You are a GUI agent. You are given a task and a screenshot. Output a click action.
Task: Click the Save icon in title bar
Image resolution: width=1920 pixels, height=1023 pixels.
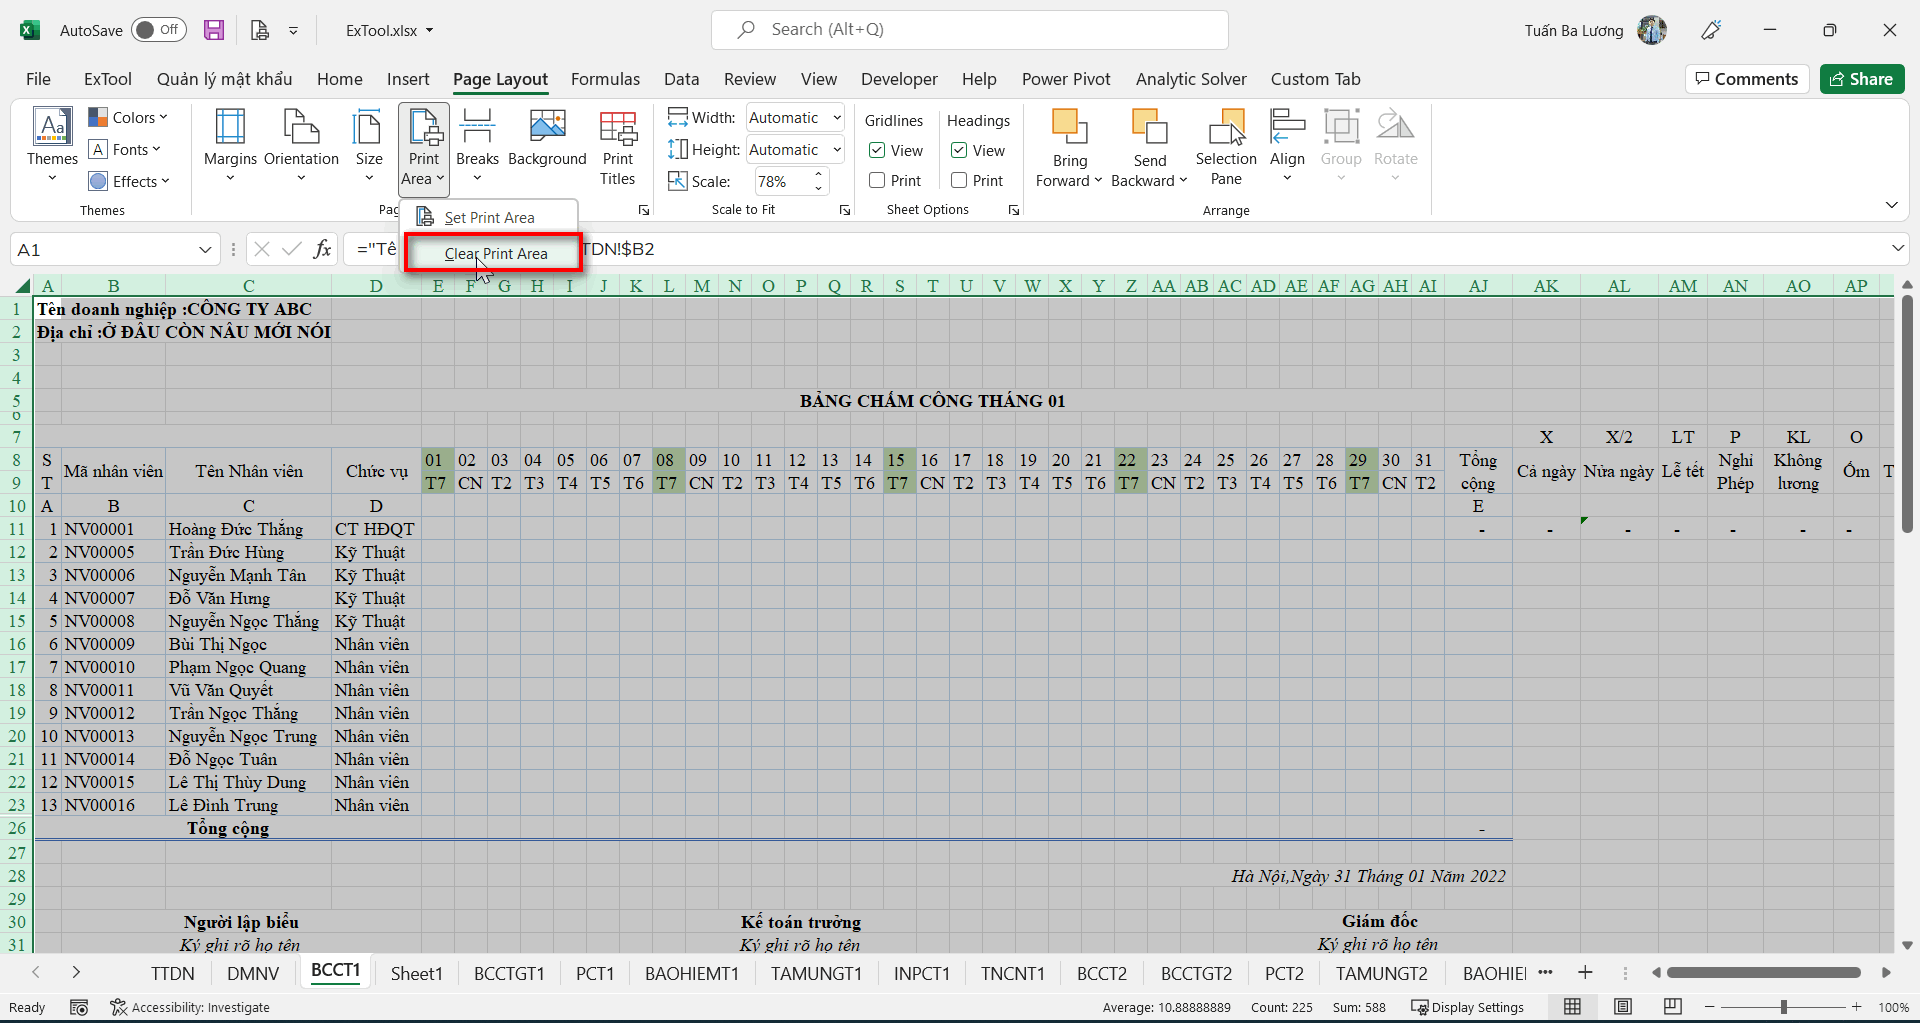(214, 30)
